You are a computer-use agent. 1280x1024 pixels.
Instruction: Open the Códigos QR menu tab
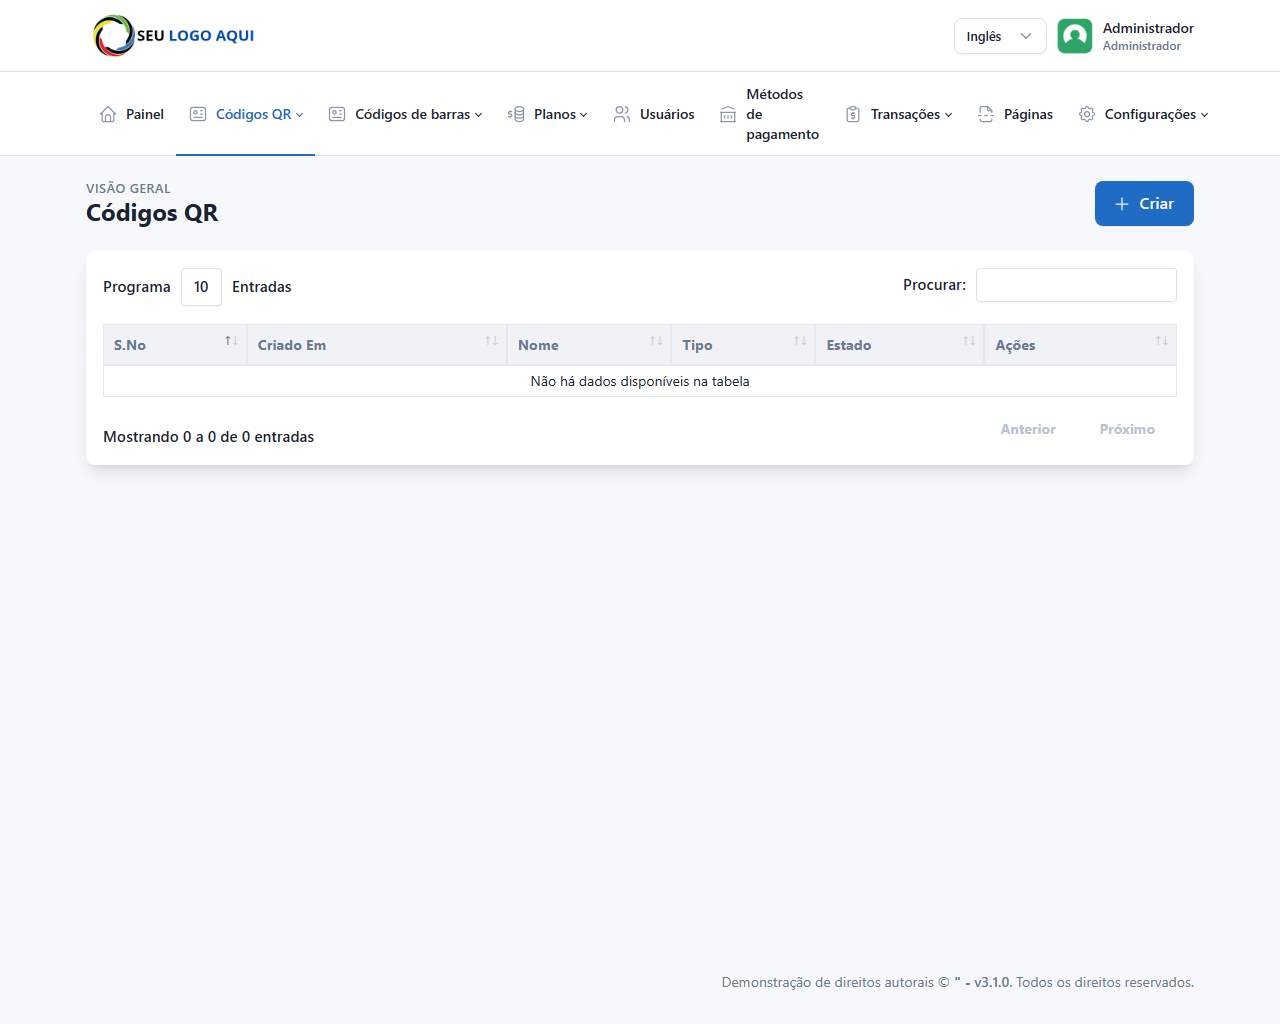(x=246, y=114)
